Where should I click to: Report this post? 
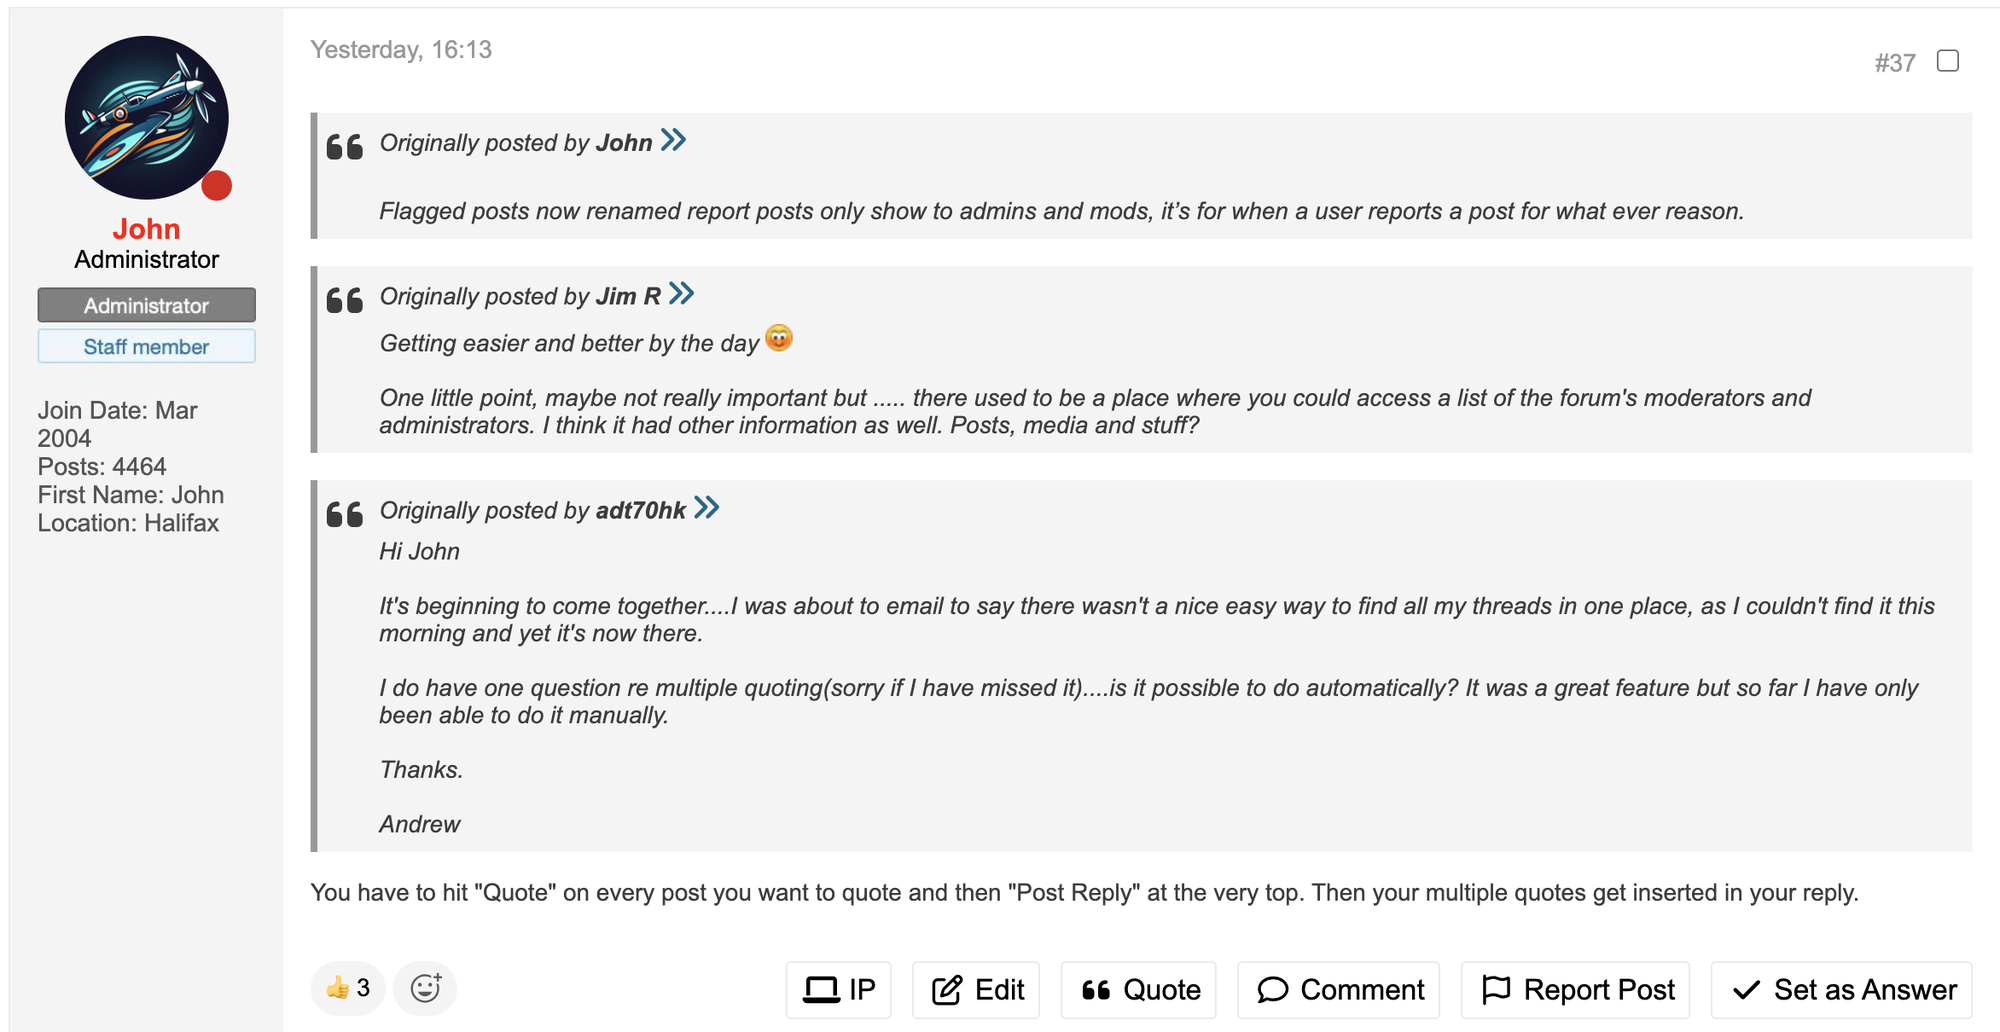coord(1575,990)
